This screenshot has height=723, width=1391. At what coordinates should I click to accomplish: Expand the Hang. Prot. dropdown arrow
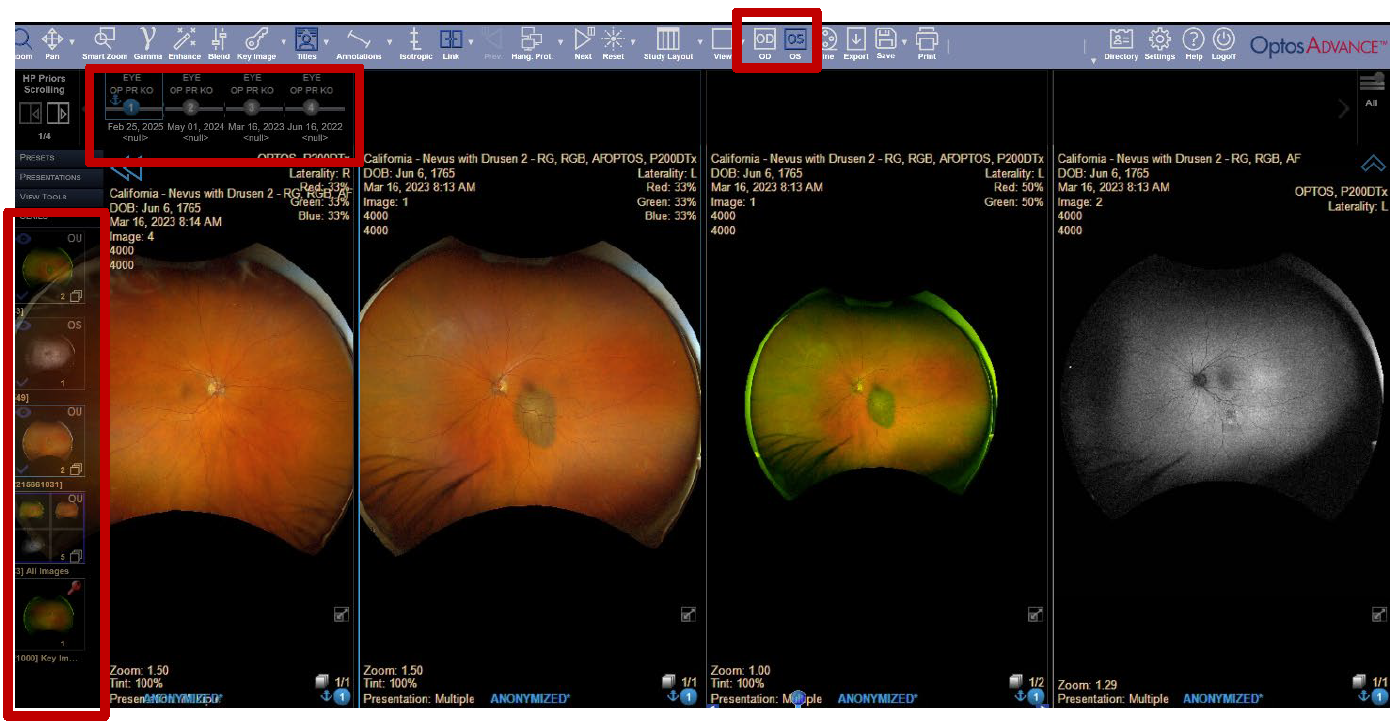coord(560,41)
